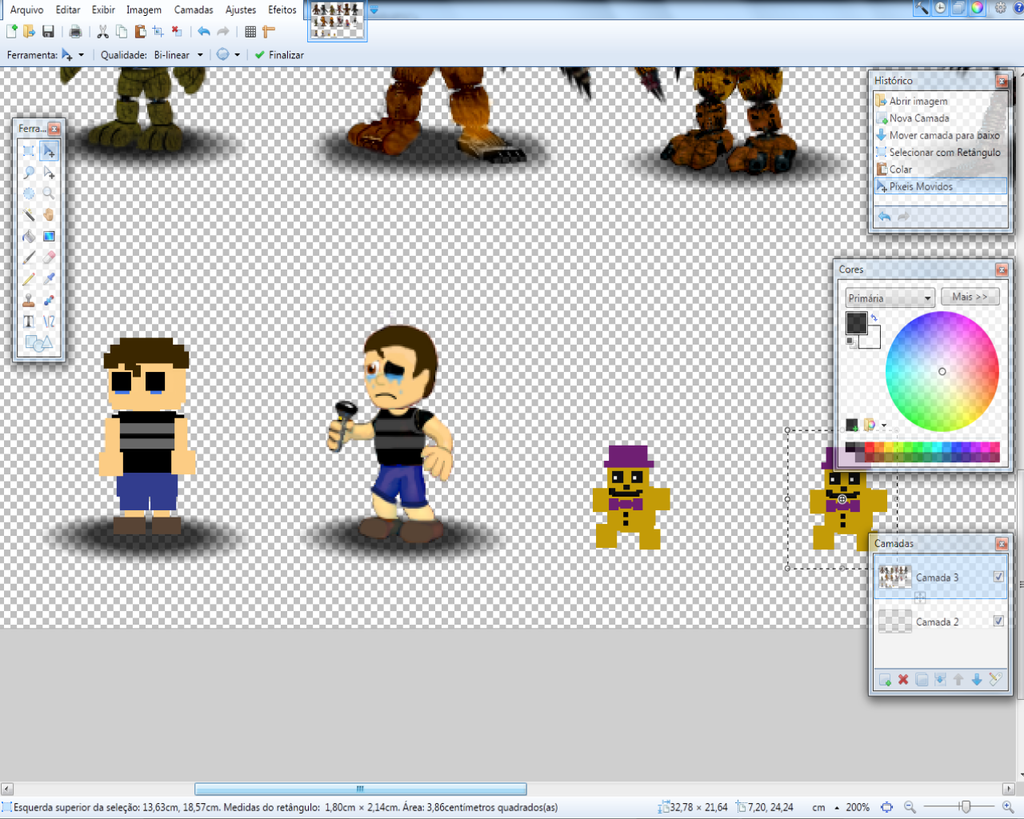The width and height of the screenshot is (1024, 819).
Task: Select the Paintbrush tool
Action: [29, 257]
